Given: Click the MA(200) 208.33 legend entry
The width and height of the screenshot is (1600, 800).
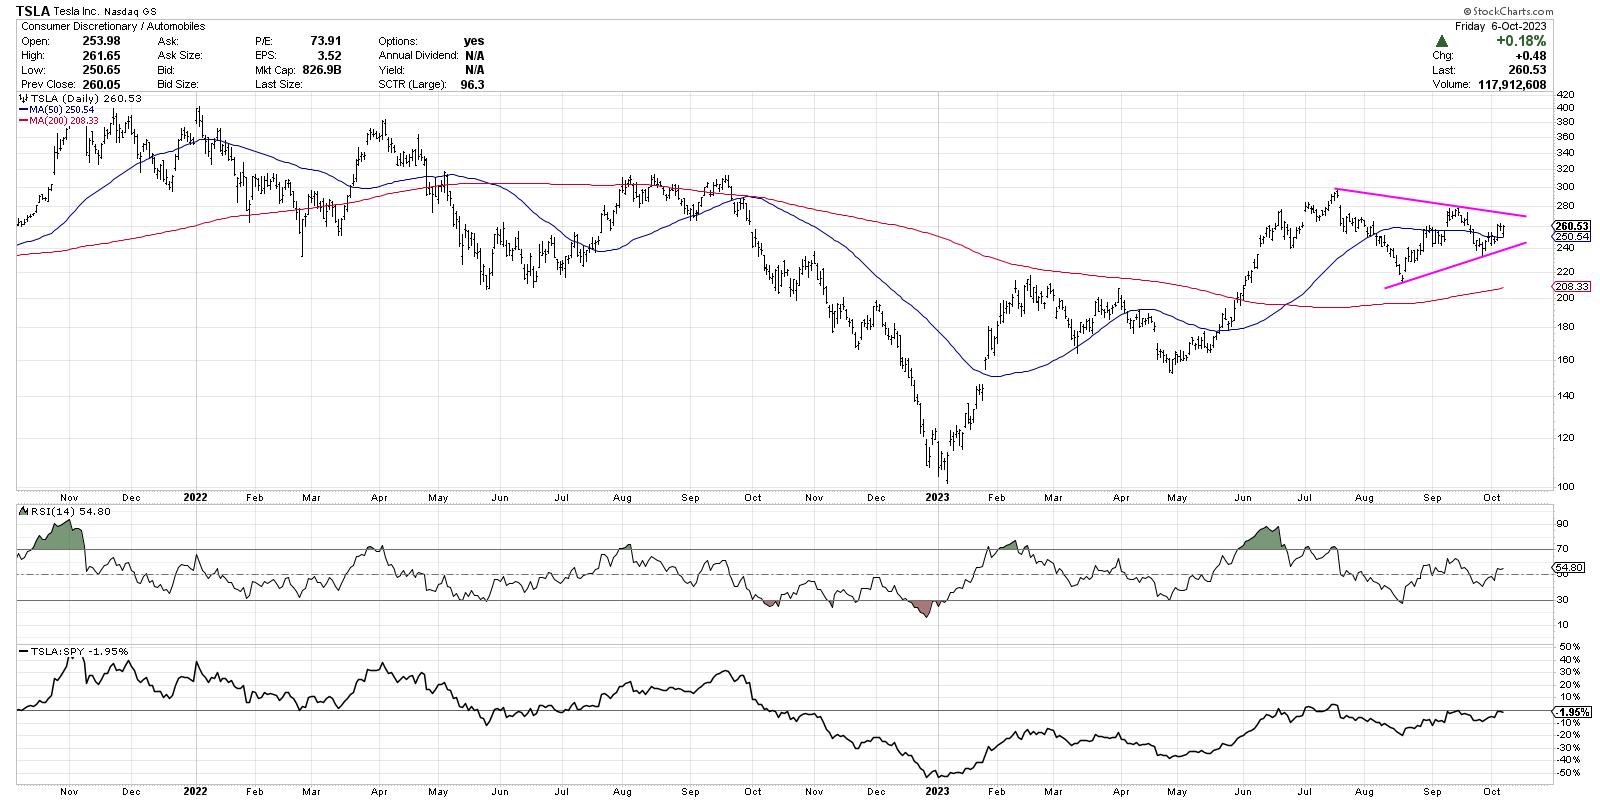Looking at the screenshot, I should pos(60,121).
